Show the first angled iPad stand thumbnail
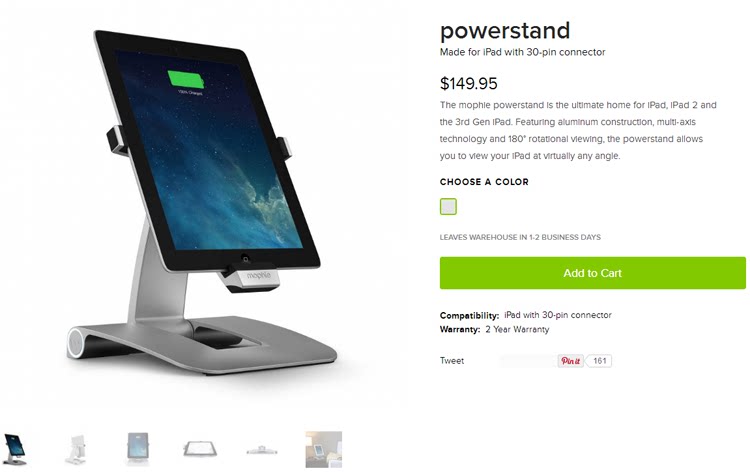Screen dimensions: 750x475 coord(15,449)
